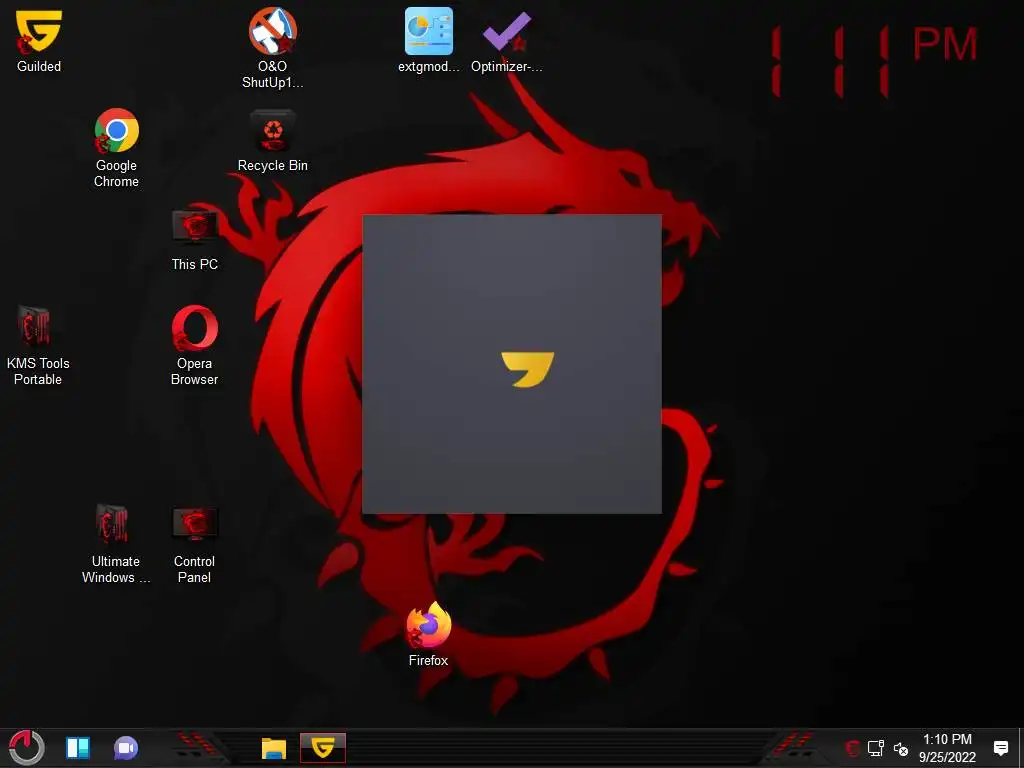Viewport: 1024px width, 768px height.
Task: Open the Guilded desktop shortcut
Action: [39, 40]
